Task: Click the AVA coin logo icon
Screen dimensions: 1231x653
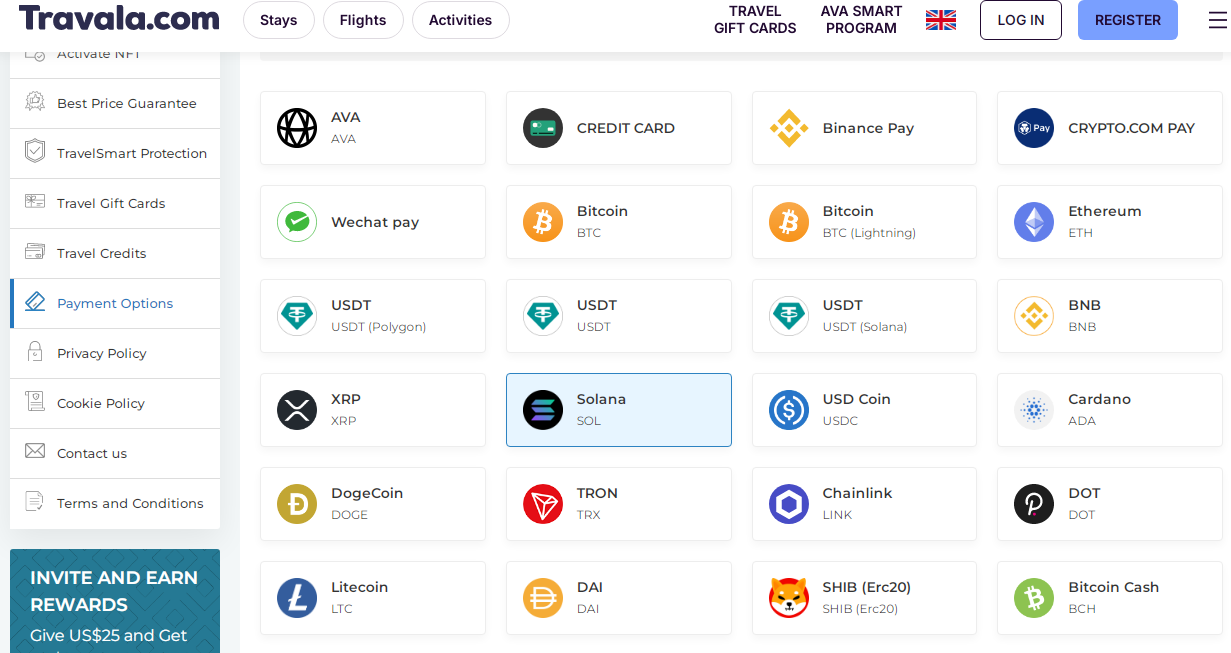Action: [297, 128]
